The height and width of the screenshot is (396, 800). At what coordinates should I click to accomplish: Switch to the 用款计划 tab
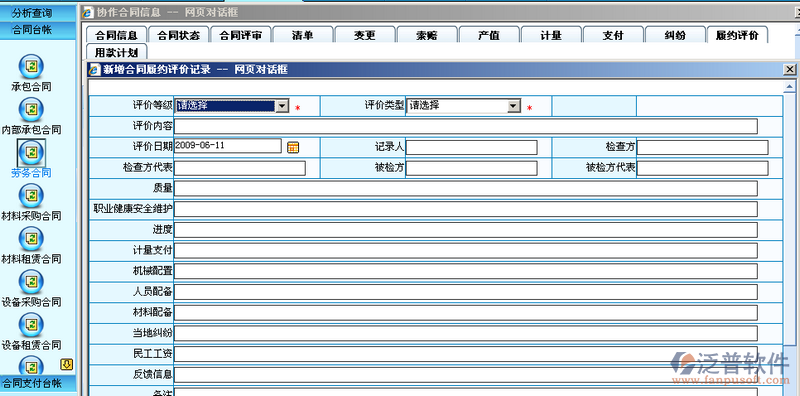(x=116, y=52)
